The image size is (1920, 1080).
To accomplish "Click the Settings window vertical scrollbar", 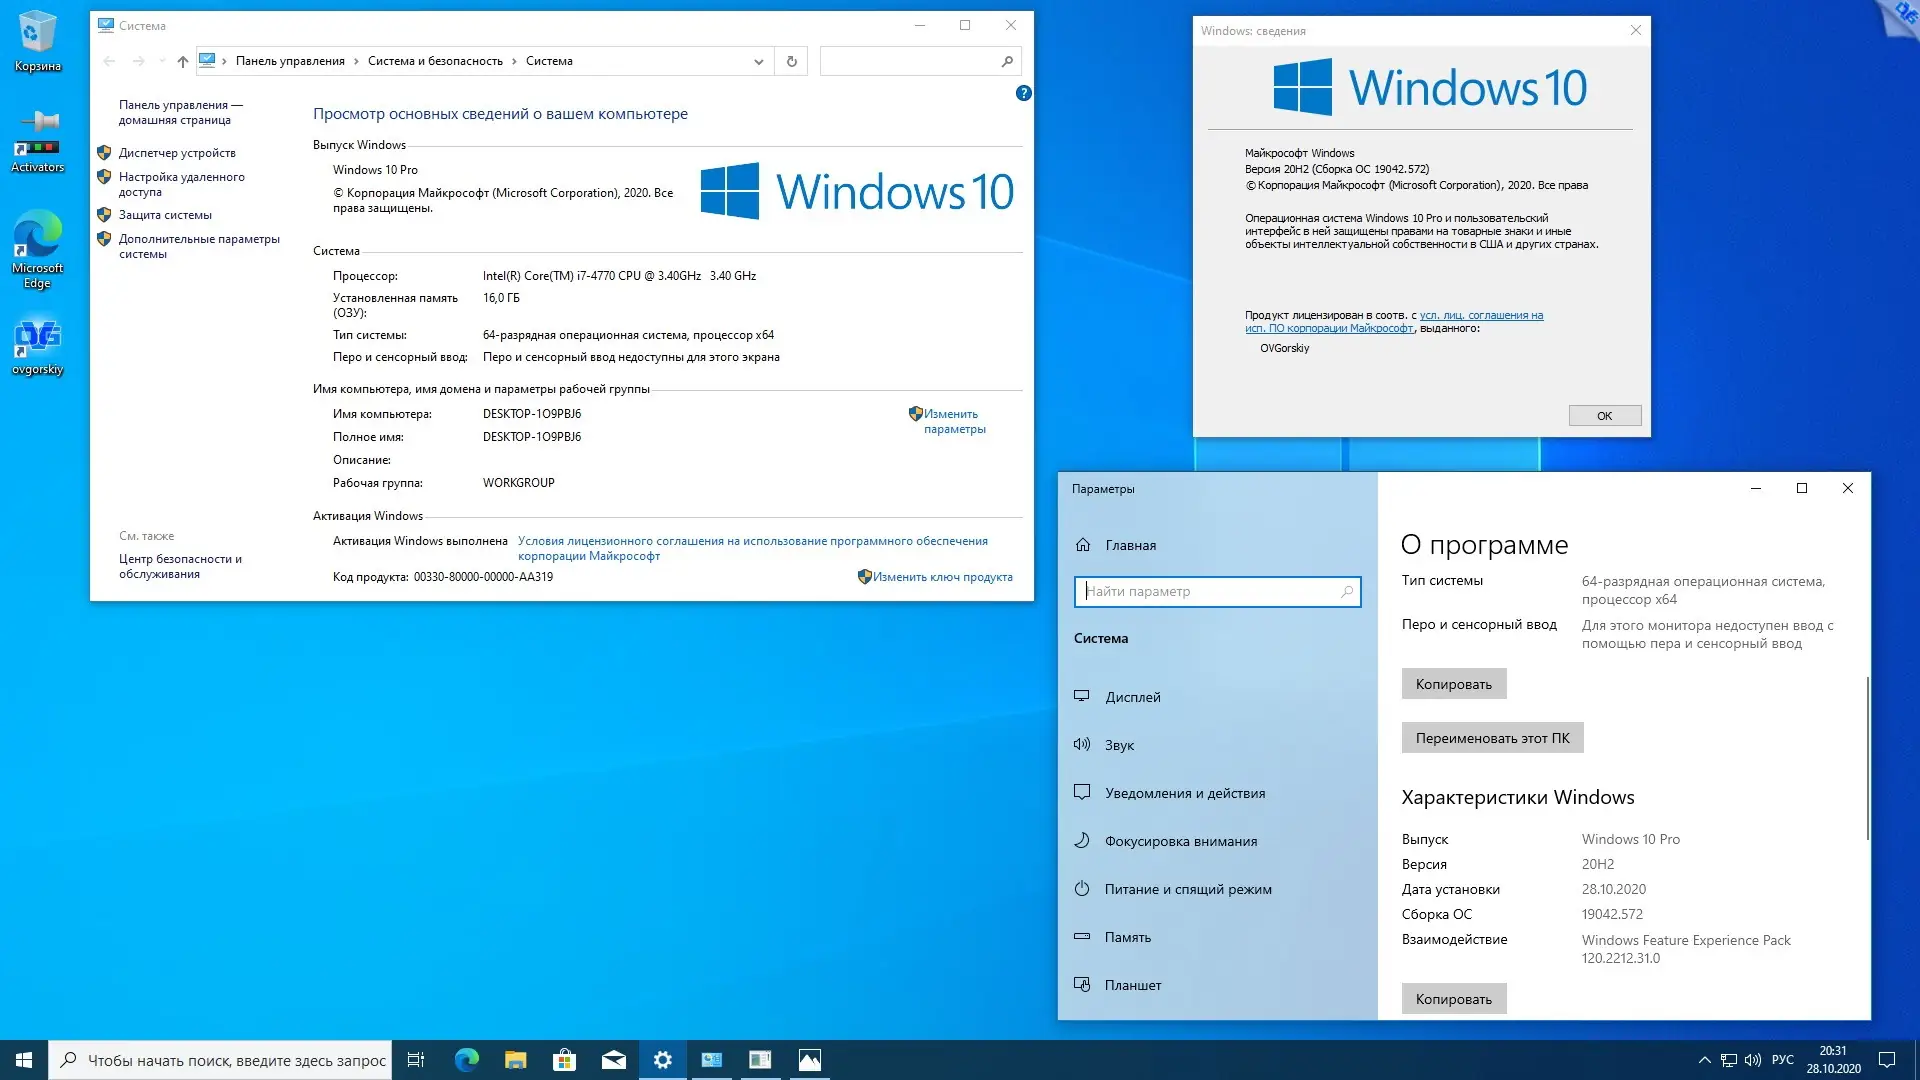I will point(1867,760).
